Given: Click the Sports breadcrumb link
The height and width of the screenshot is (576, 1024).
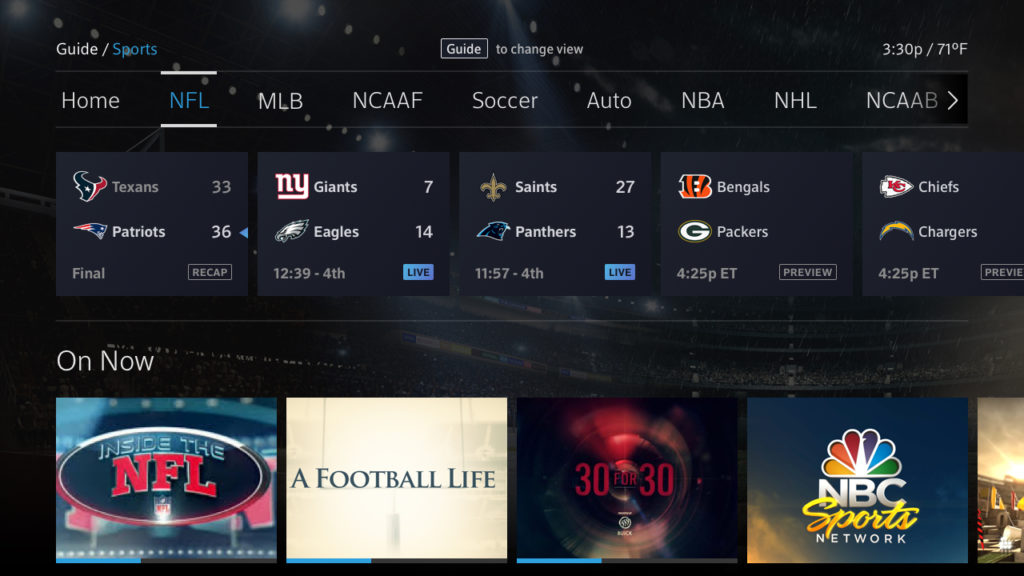Looking at the screenshot, I should pos(134,48).
